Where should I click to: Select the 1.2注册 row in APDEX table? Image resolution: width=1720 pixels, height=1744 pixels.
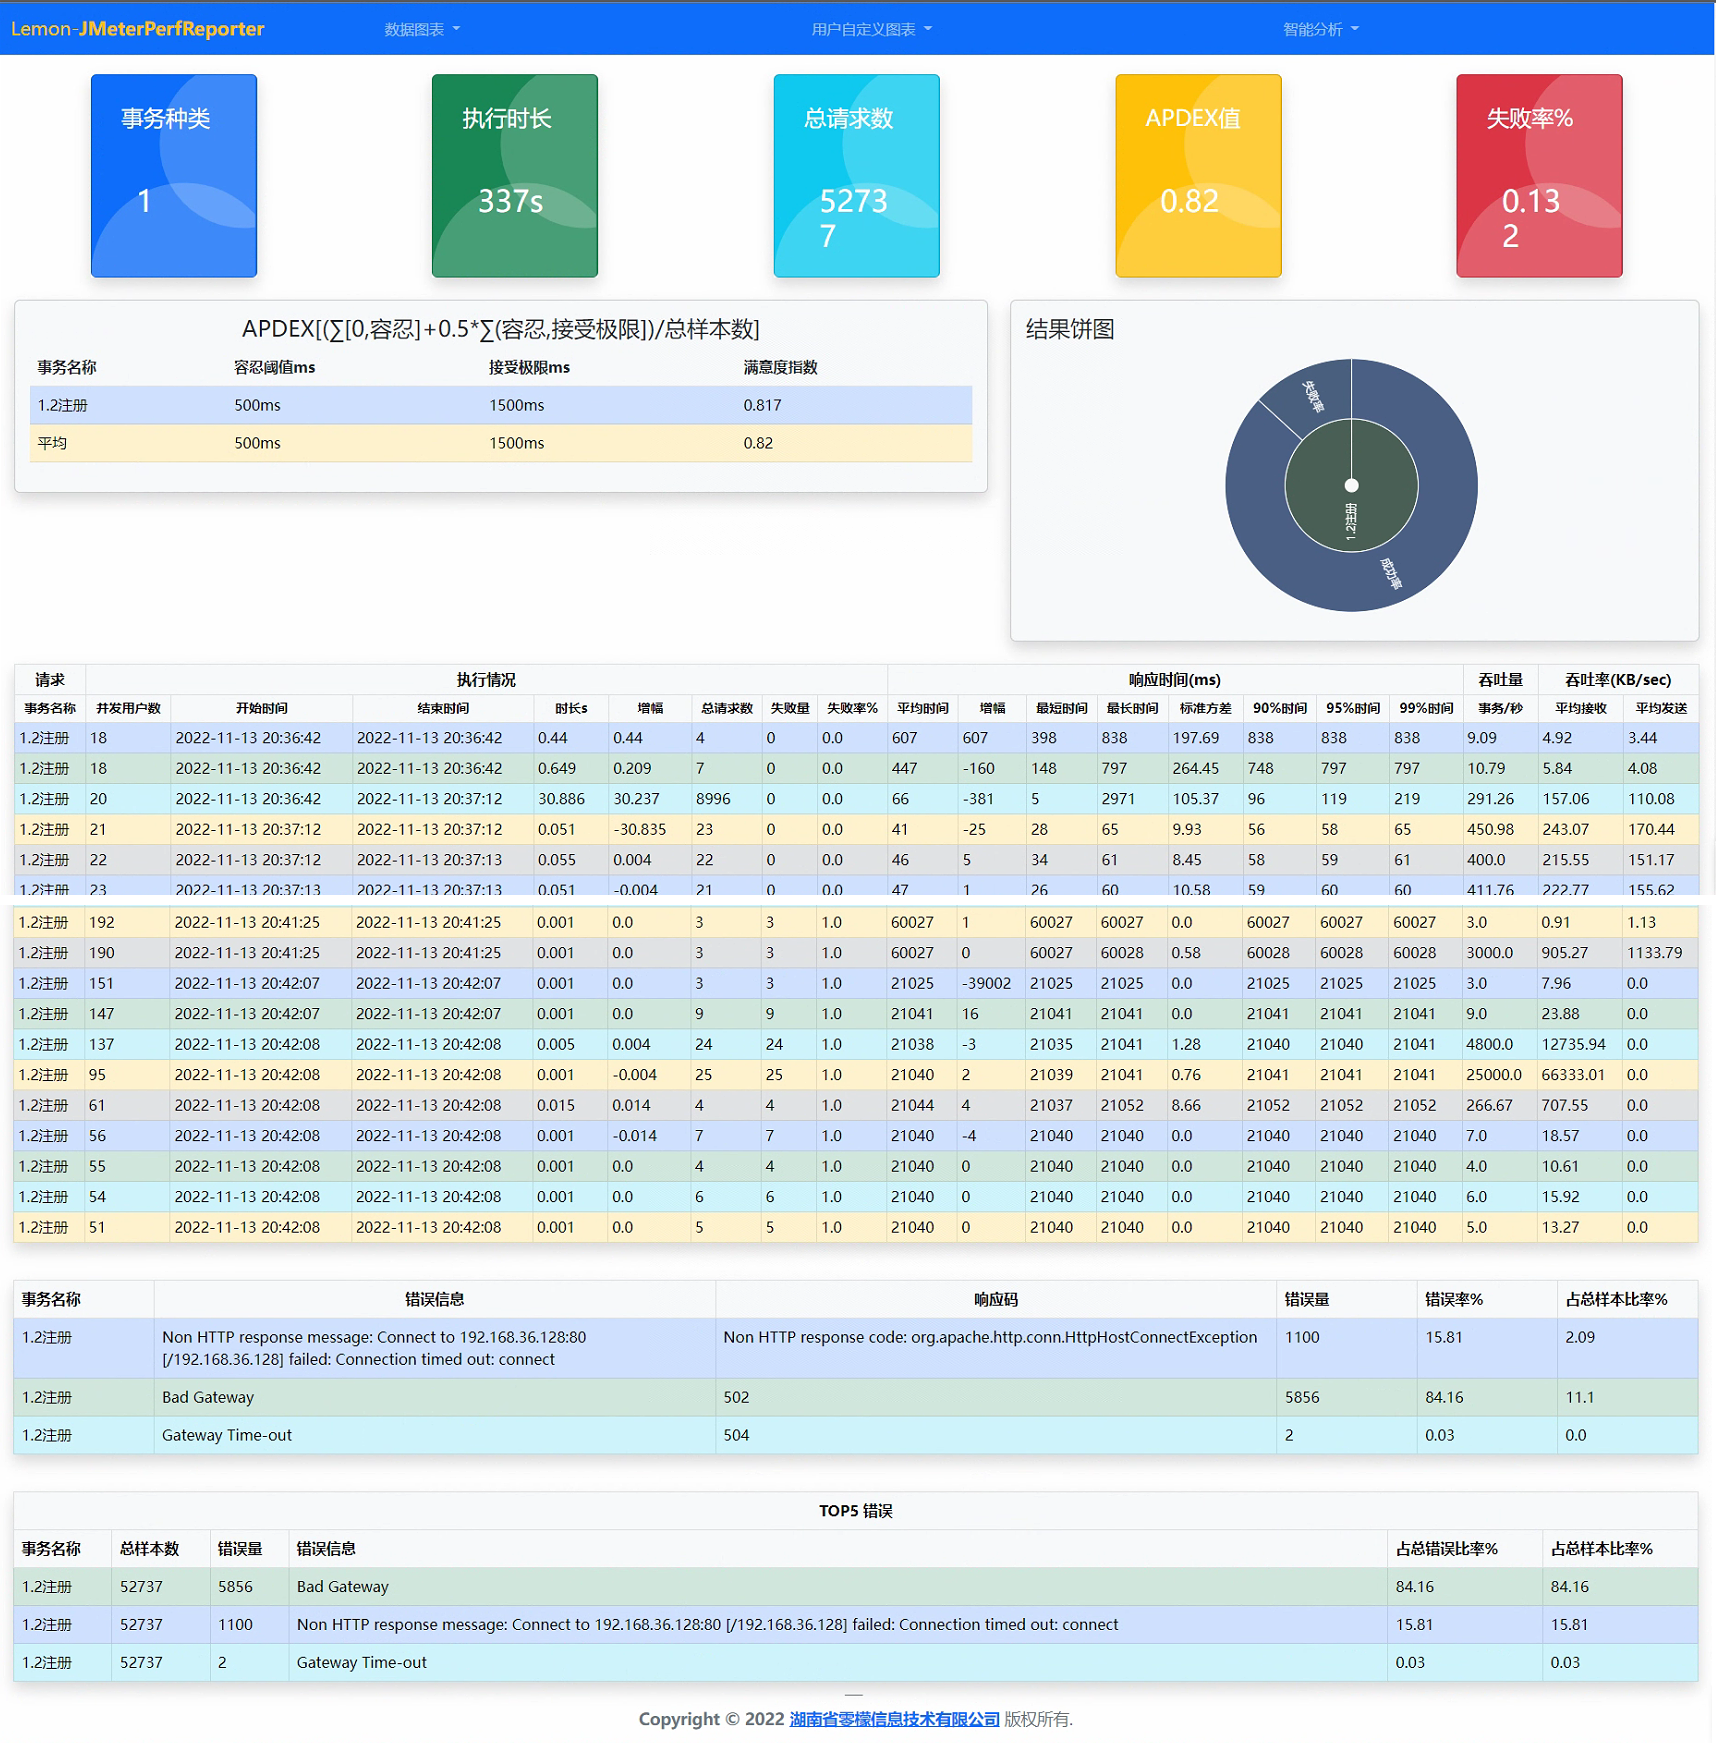pyautogui.click(x=501, y=405)
